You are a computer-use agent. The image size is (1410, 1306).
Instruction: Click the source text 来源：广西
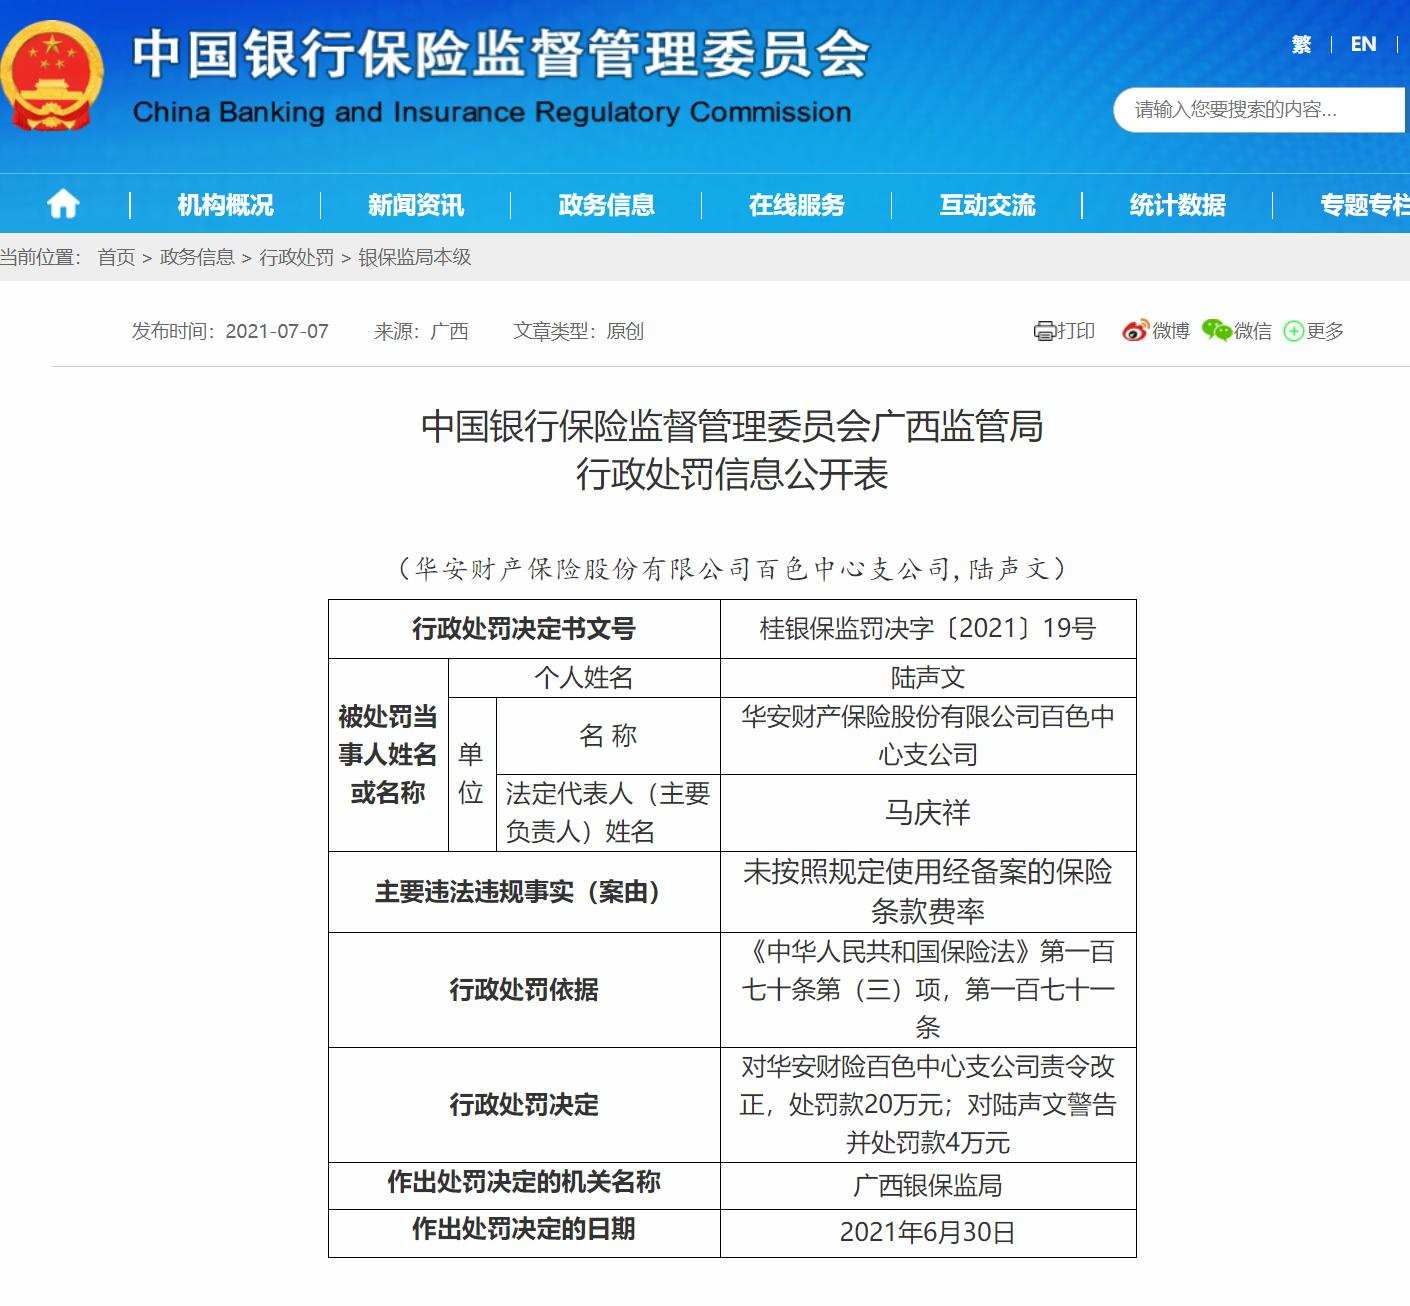point(421,331)
